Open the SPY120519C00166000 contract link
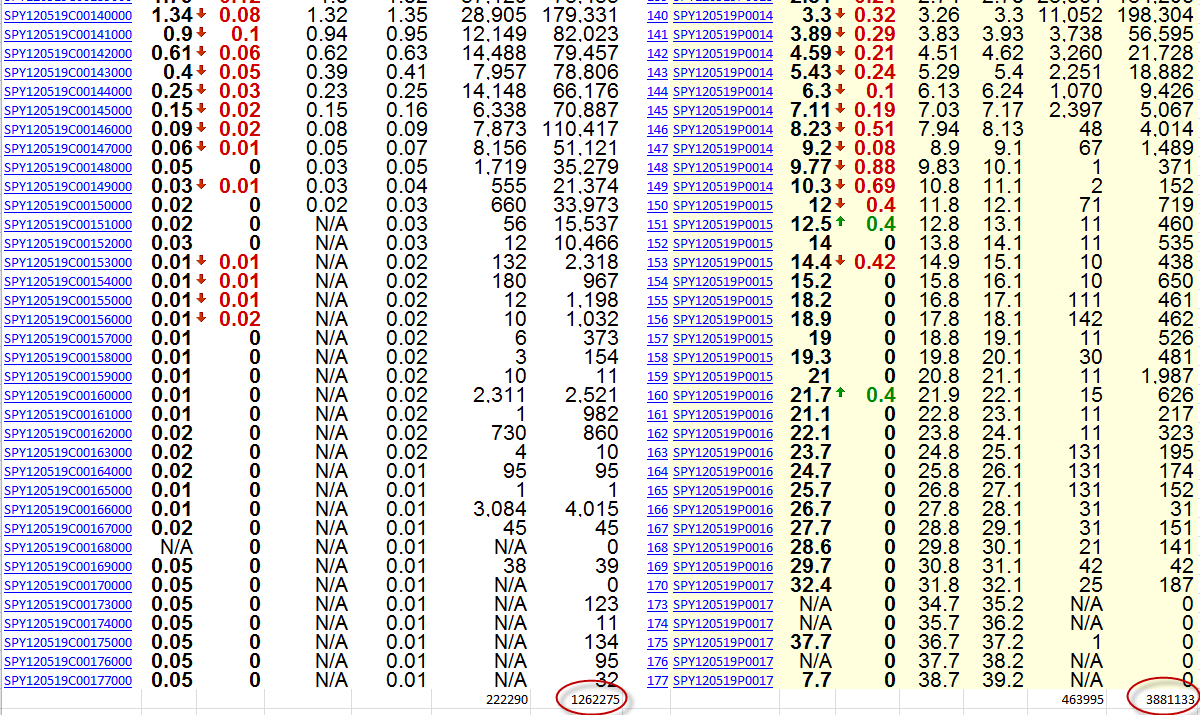 point(68,510)
